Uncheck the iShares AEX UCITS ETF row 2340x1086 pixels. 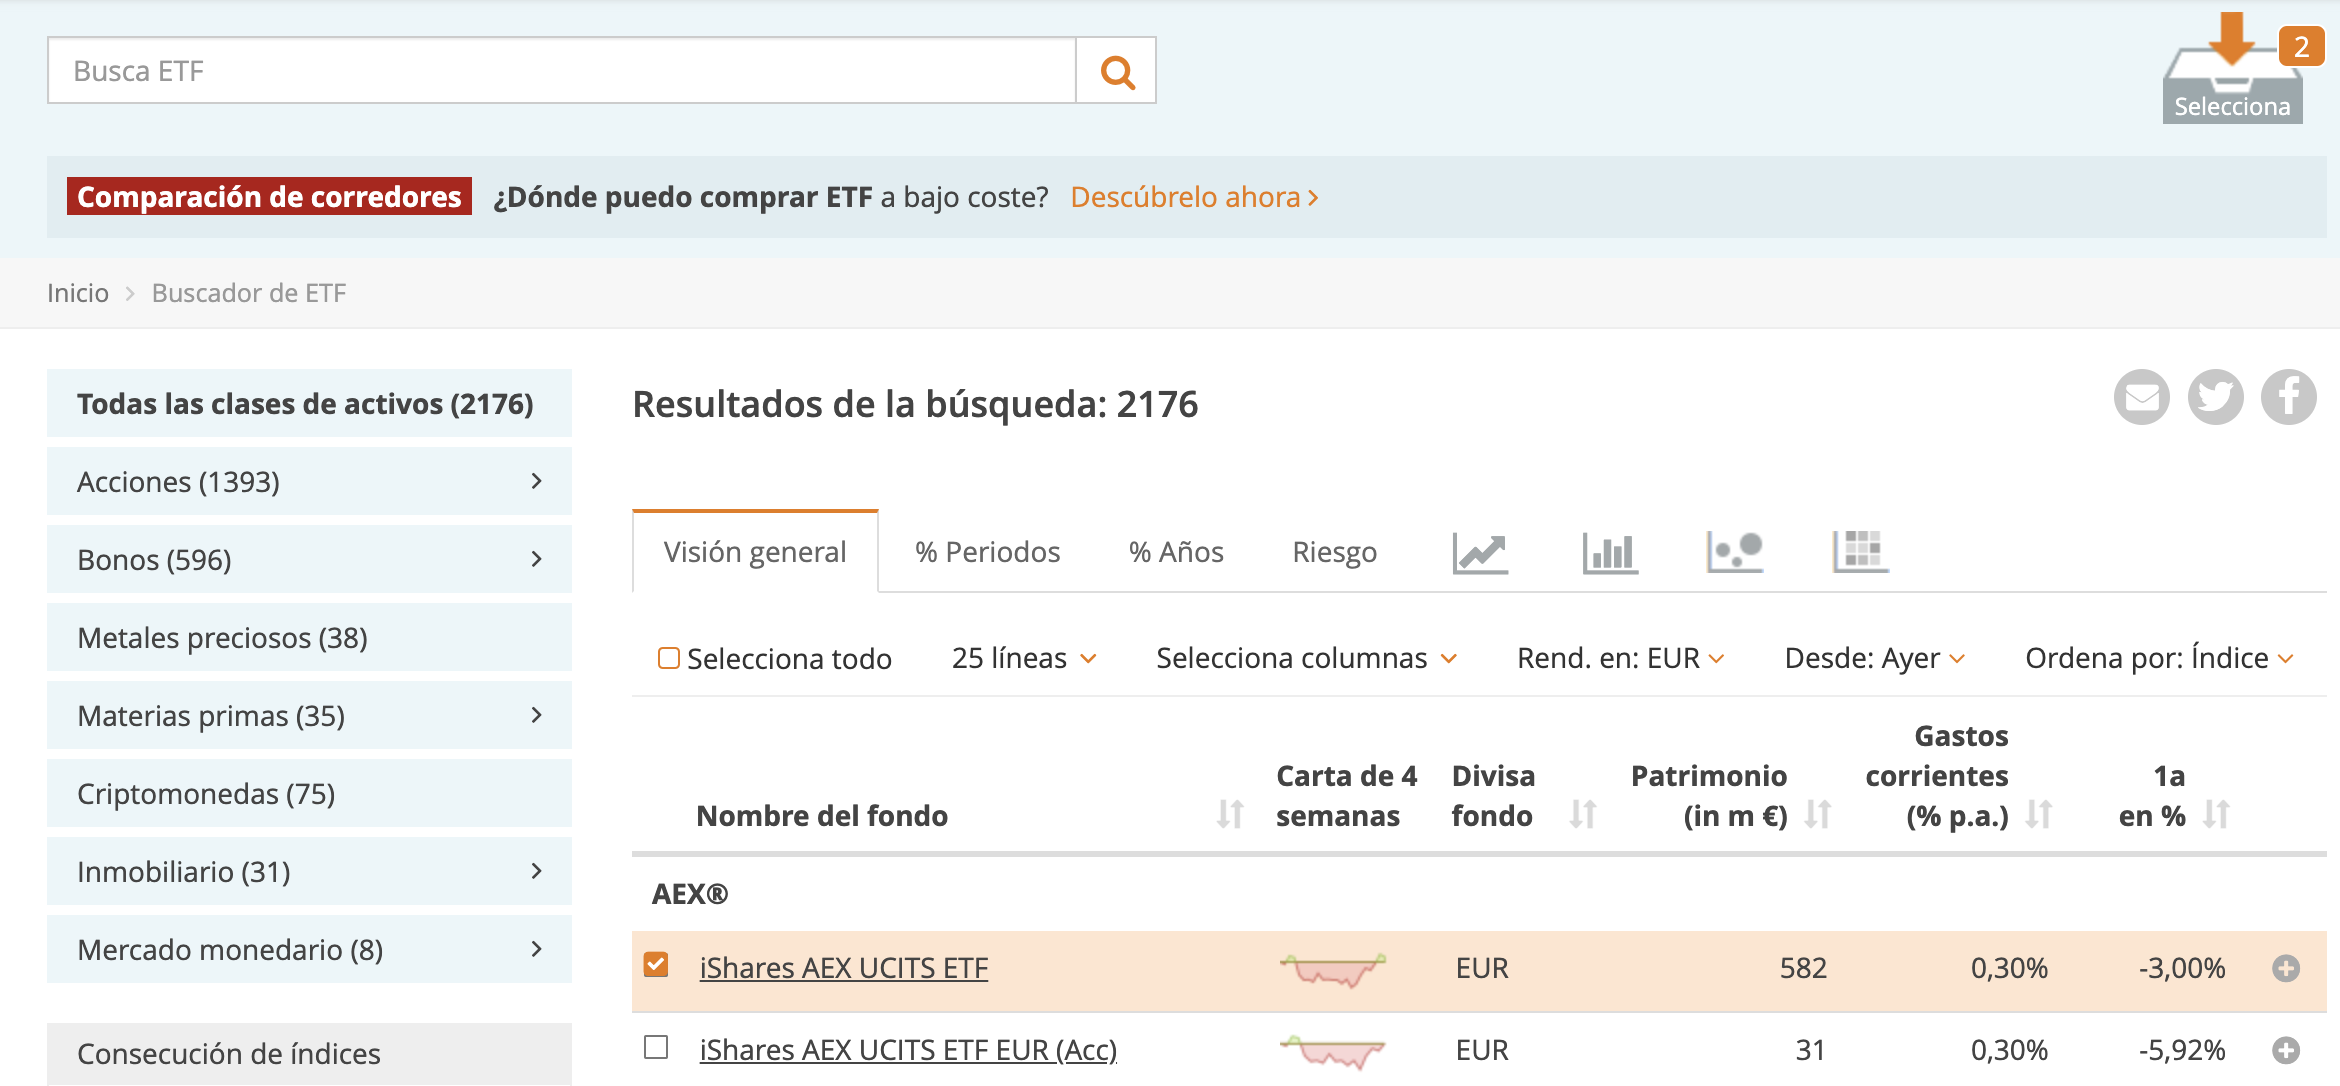coord(657,964)
